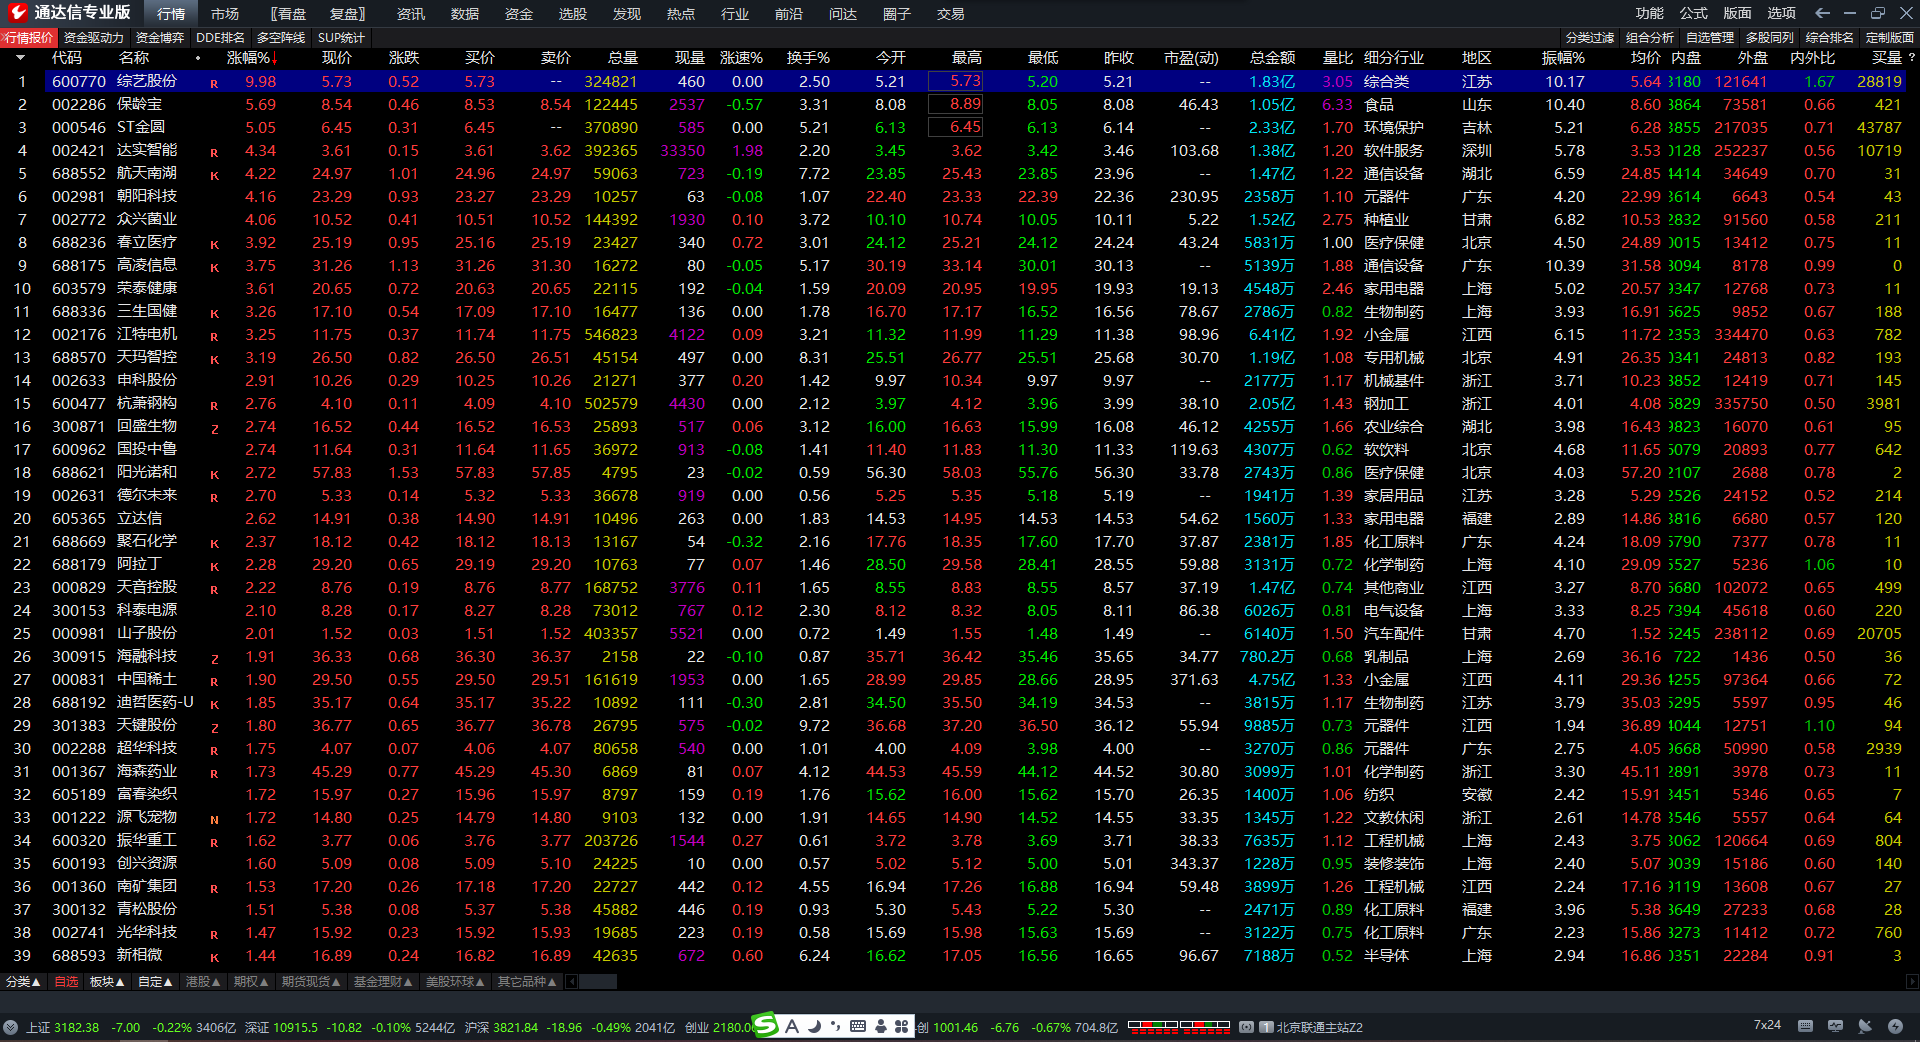Open the 行情 top menu
1920x1042 pixels.
coord(171,14)
